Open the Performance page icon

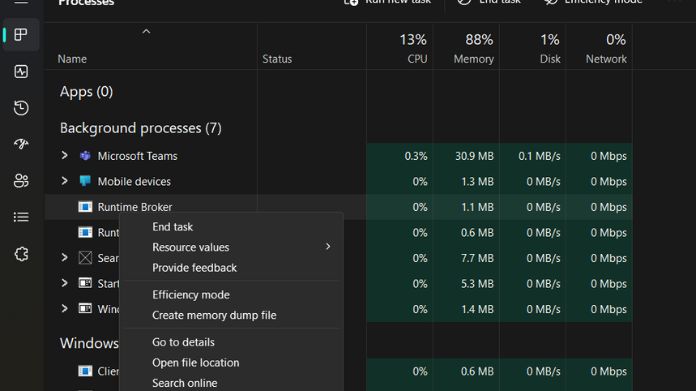21,71
